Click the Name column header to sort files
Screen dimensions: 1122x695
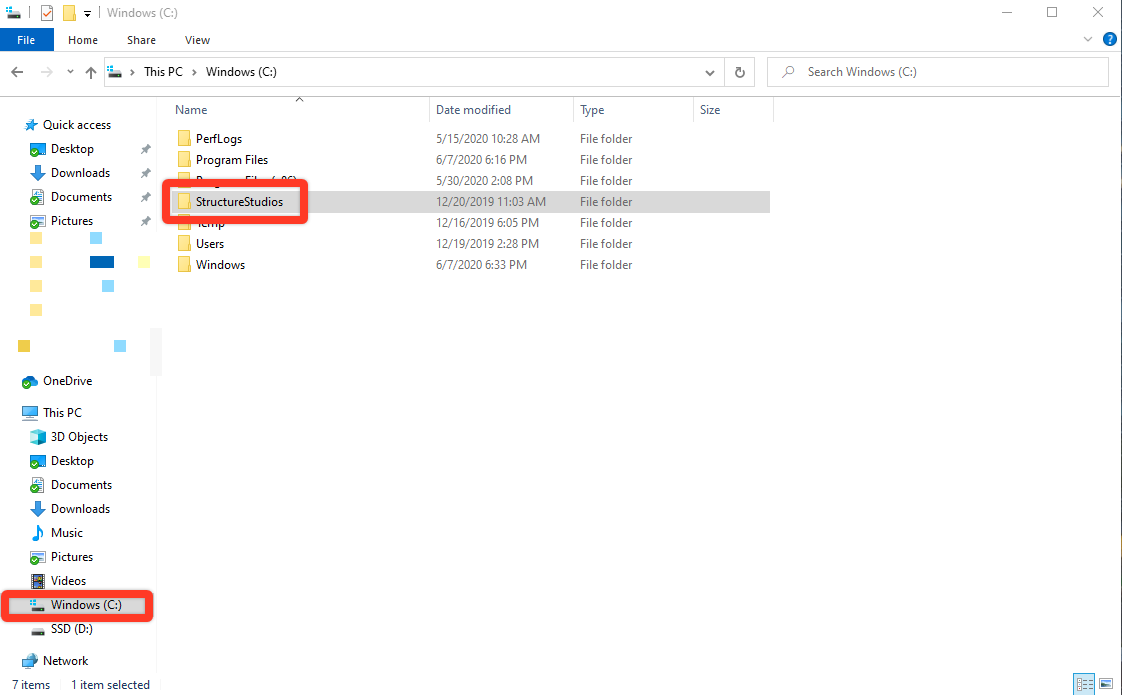pos(190,109)
